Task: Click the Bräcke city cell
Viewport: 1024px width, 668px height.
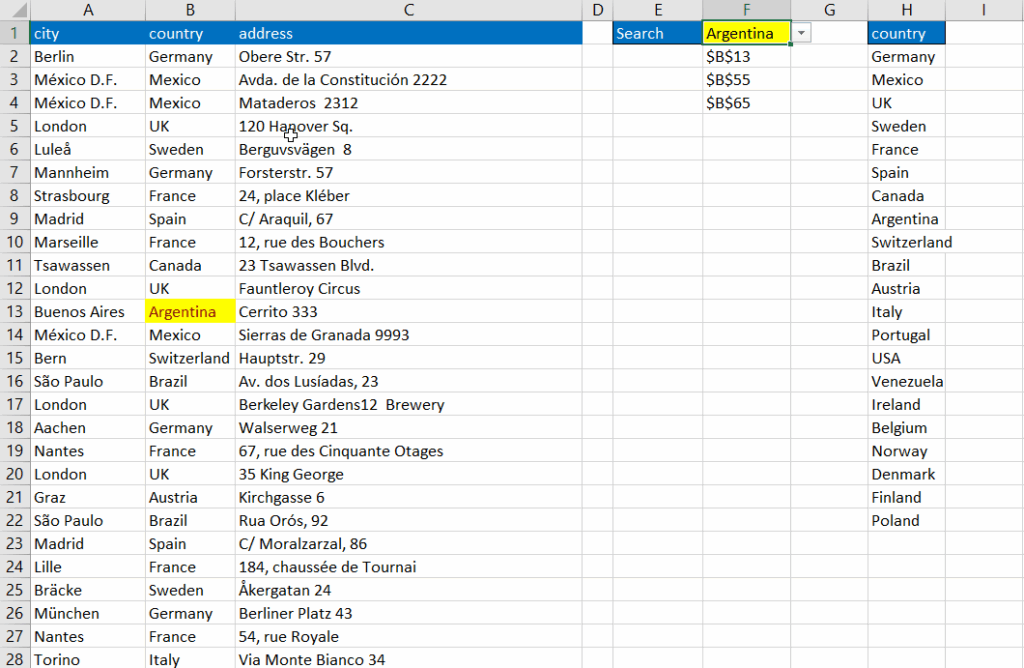Action: 88,590
